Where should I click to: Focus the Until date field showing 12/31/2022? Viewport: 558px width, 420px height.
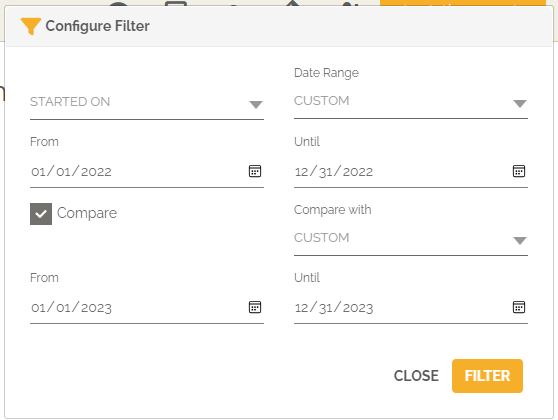coord(411,172)
